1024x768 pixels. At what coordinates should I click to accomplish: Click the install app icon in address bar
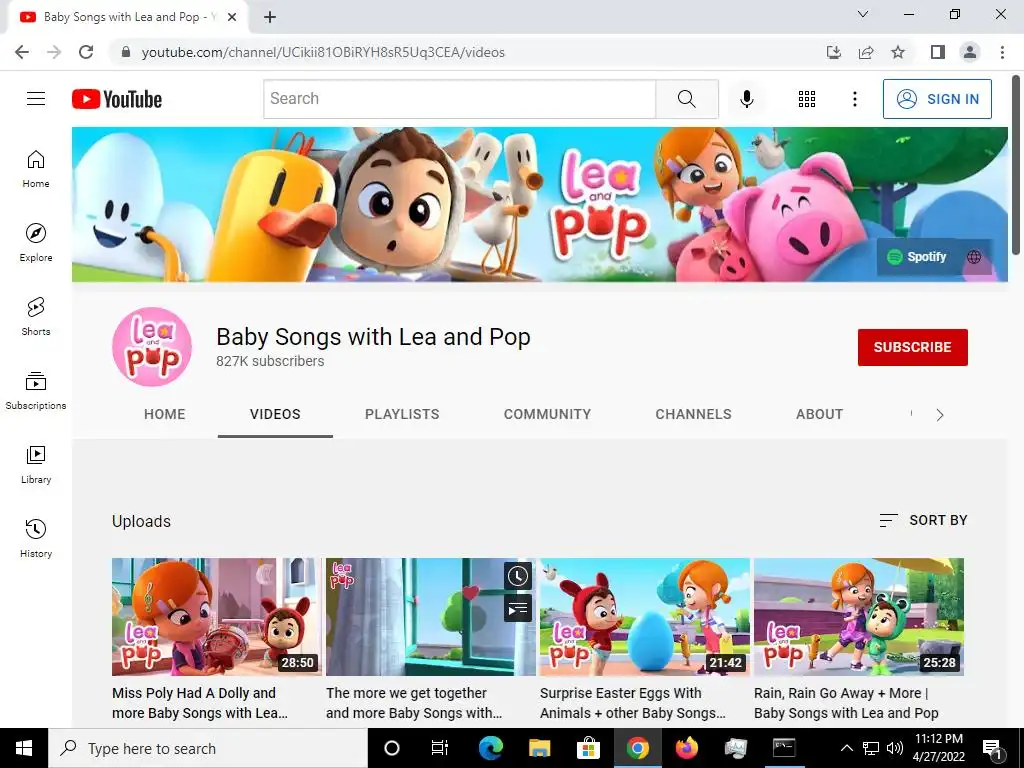pyautogui.click(x=834, y=52)
